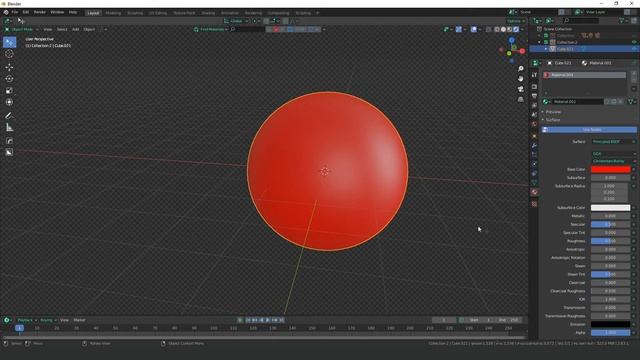
Task: Click the outliner search field
Action: point(581,20)
